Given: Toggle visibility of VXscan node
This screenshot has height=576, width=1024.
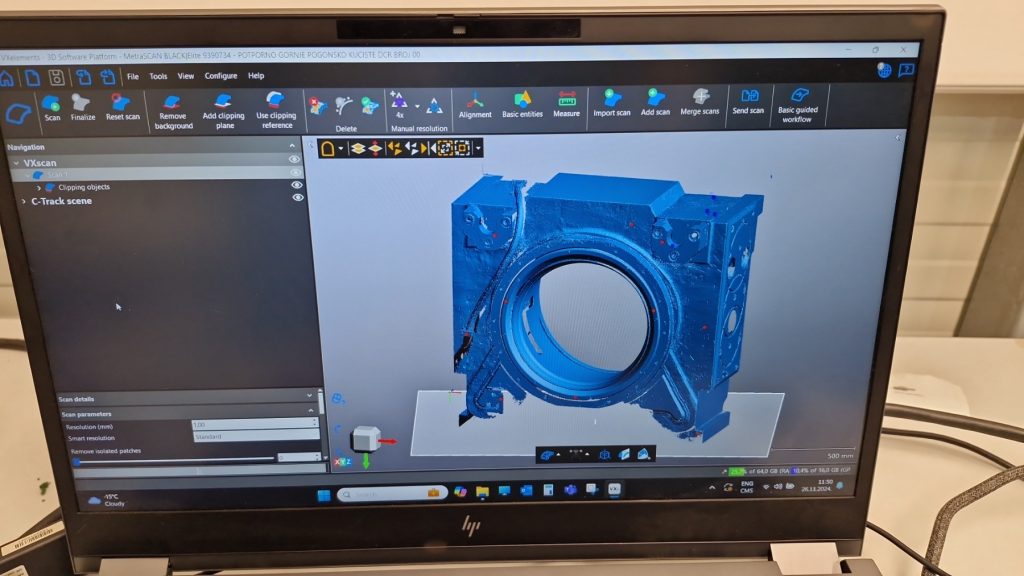Looking at the screenshot, I should pos(295,159).
